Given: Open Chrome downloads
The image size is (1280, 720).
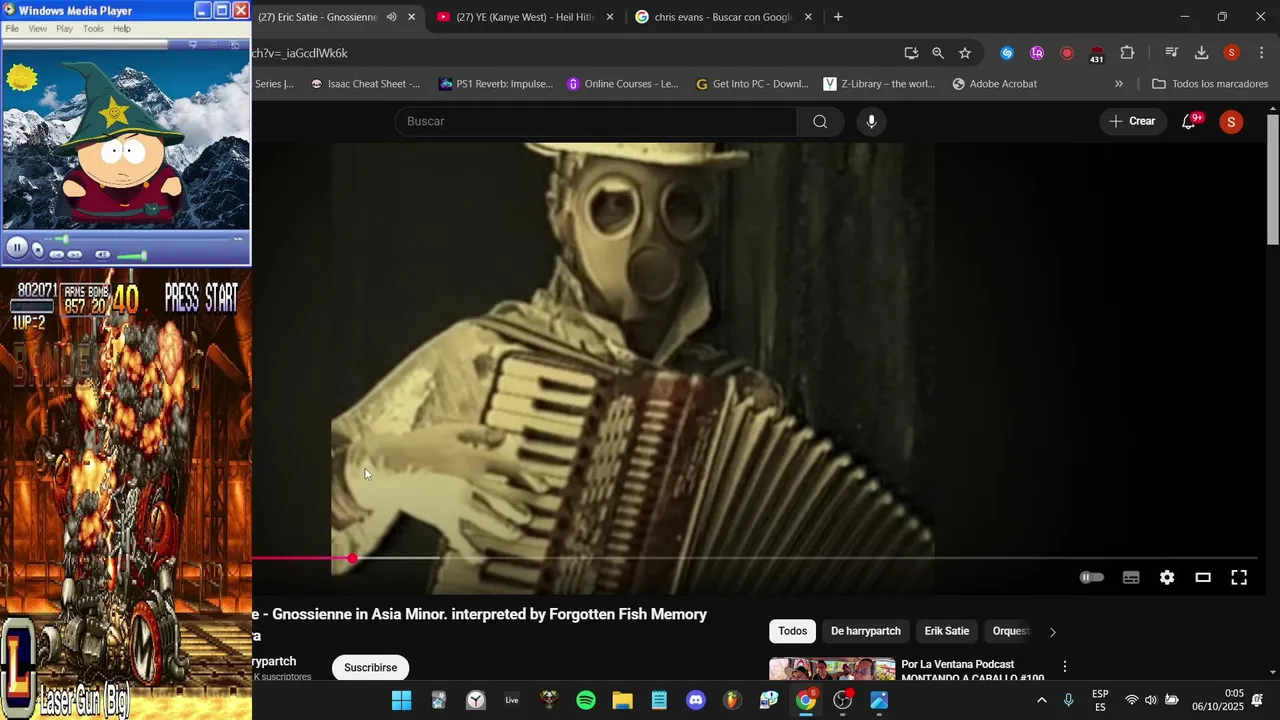Looking at the screenshot, I should tap(1202, 53).
